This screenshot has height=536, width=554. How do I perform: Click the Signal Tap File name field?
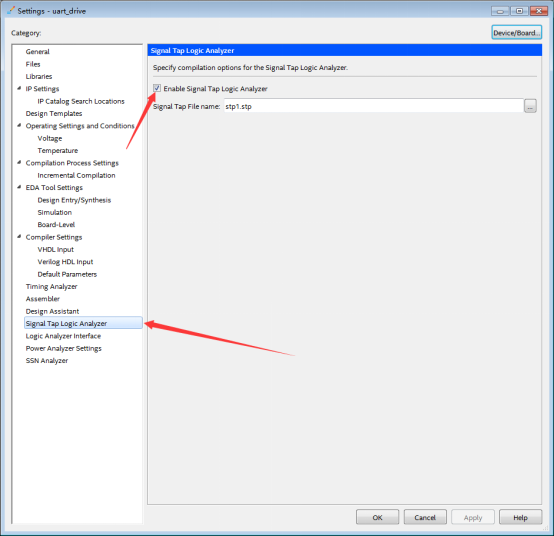point(373,106)
